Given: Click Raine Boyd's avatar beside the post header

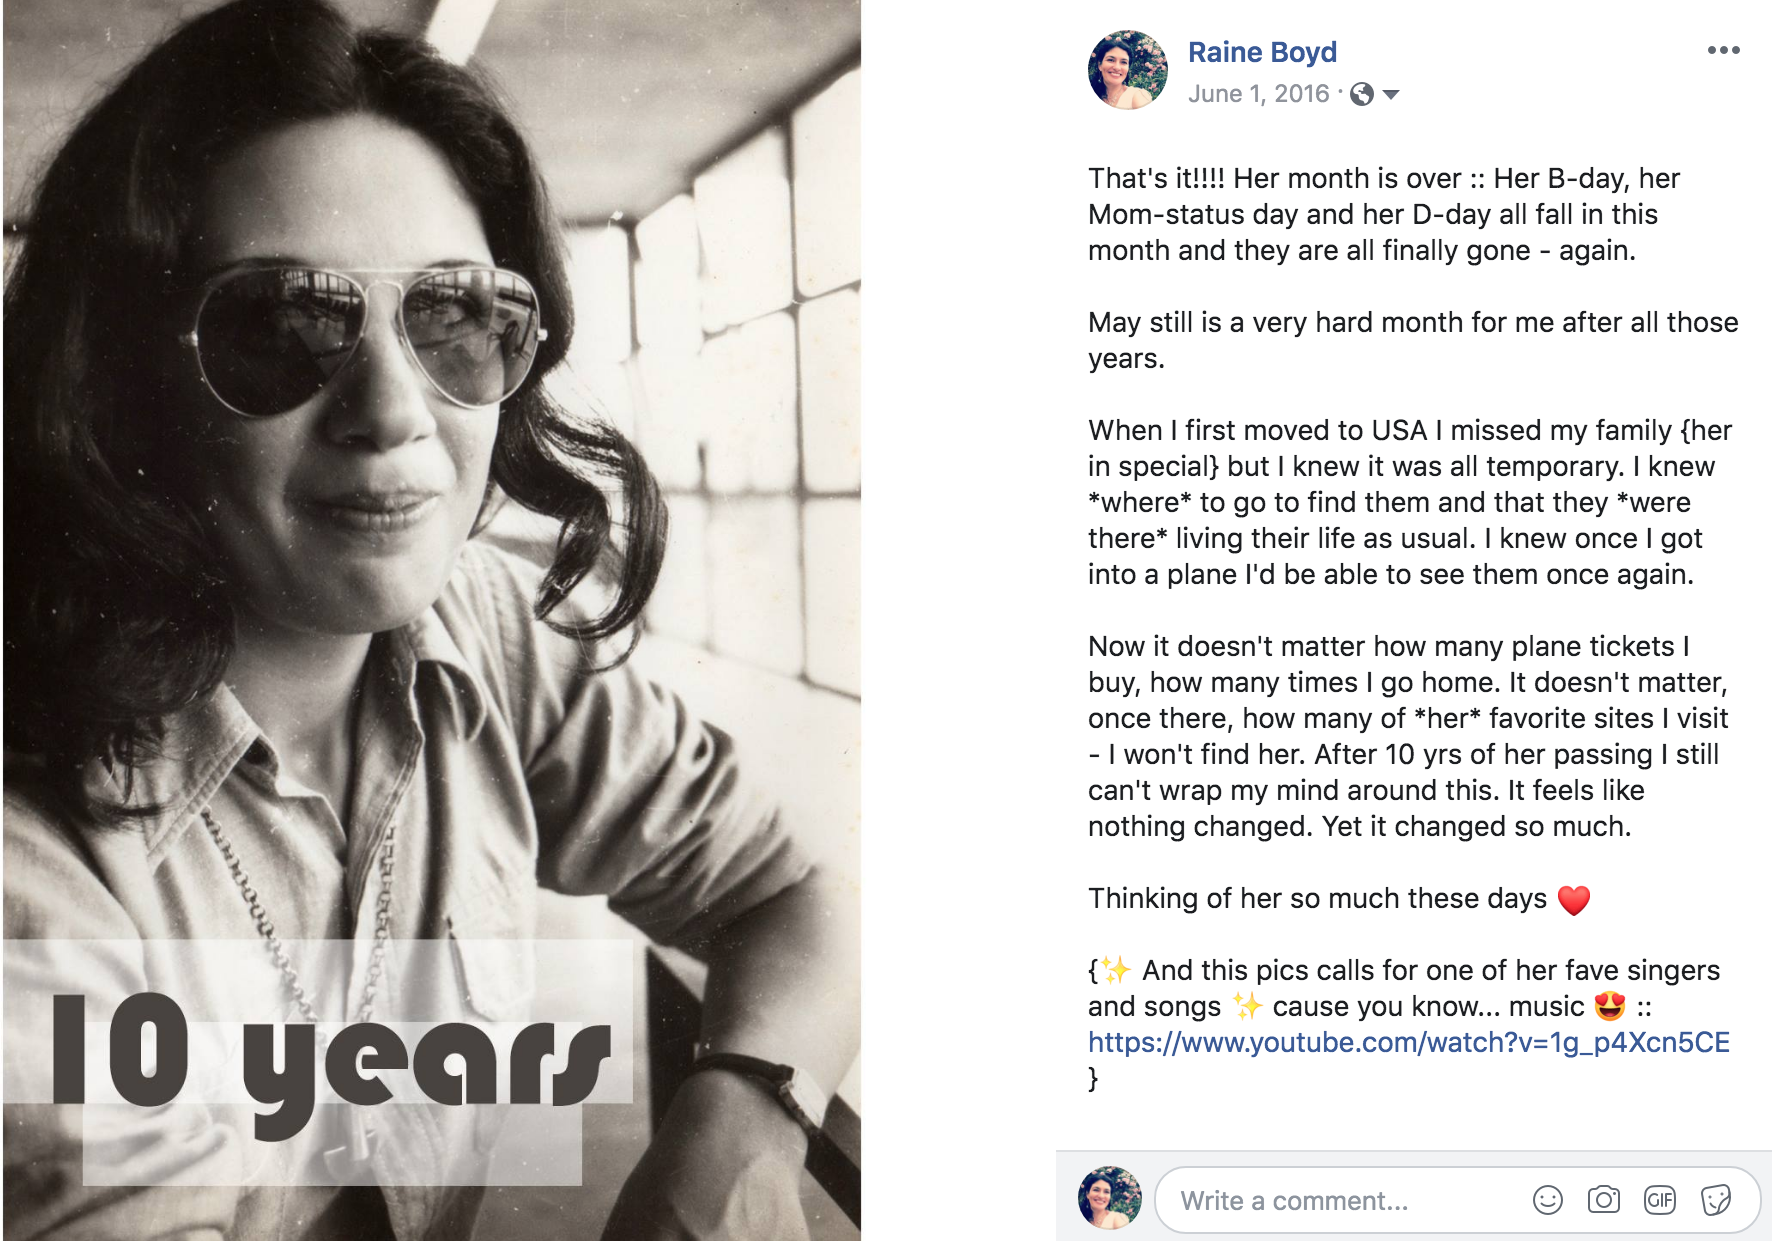Looking at the screenshot, I should pos(1128,70).
